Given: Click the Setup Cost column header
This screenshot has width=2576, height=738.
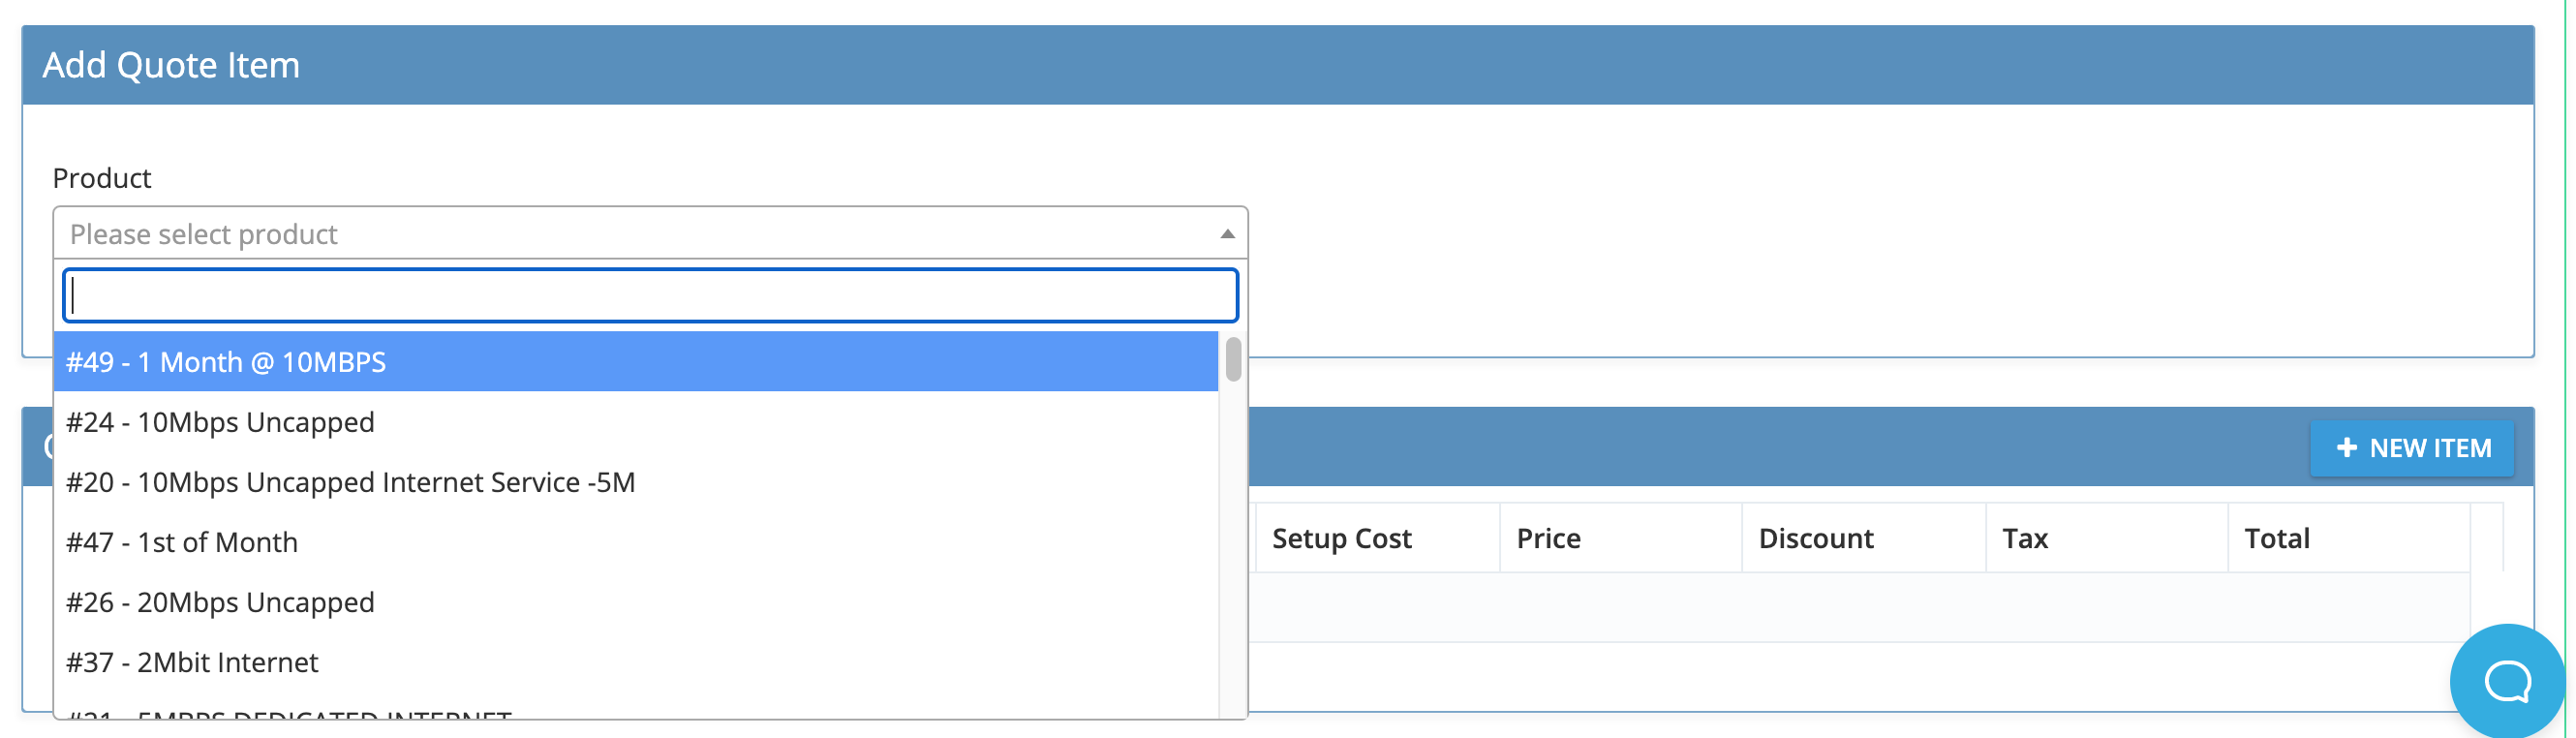Looking at the screenshot, I should (1341, 538).
